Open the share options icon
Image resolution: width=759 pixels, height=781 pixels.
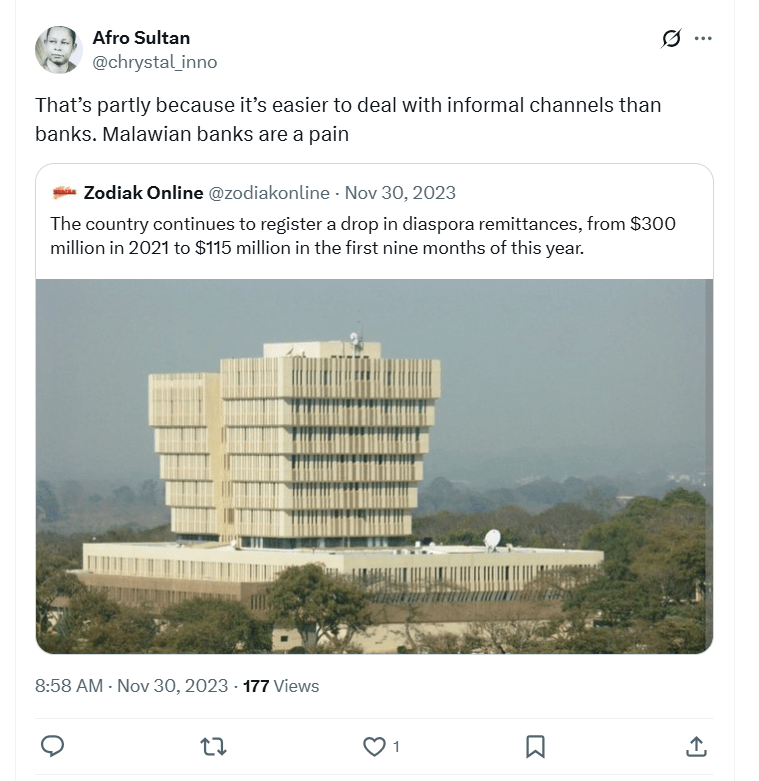[696, 746]
